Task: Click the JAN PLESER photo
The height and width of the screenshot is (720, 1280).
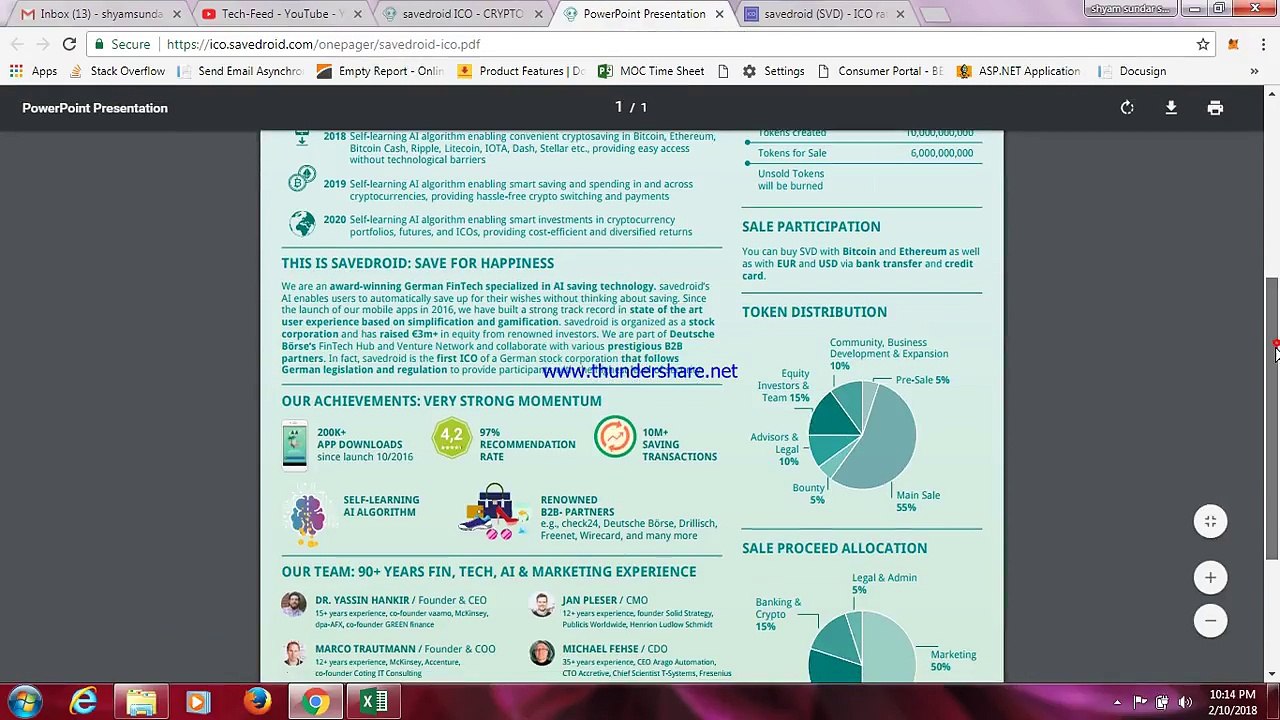Action: click(x=542, y=604)
